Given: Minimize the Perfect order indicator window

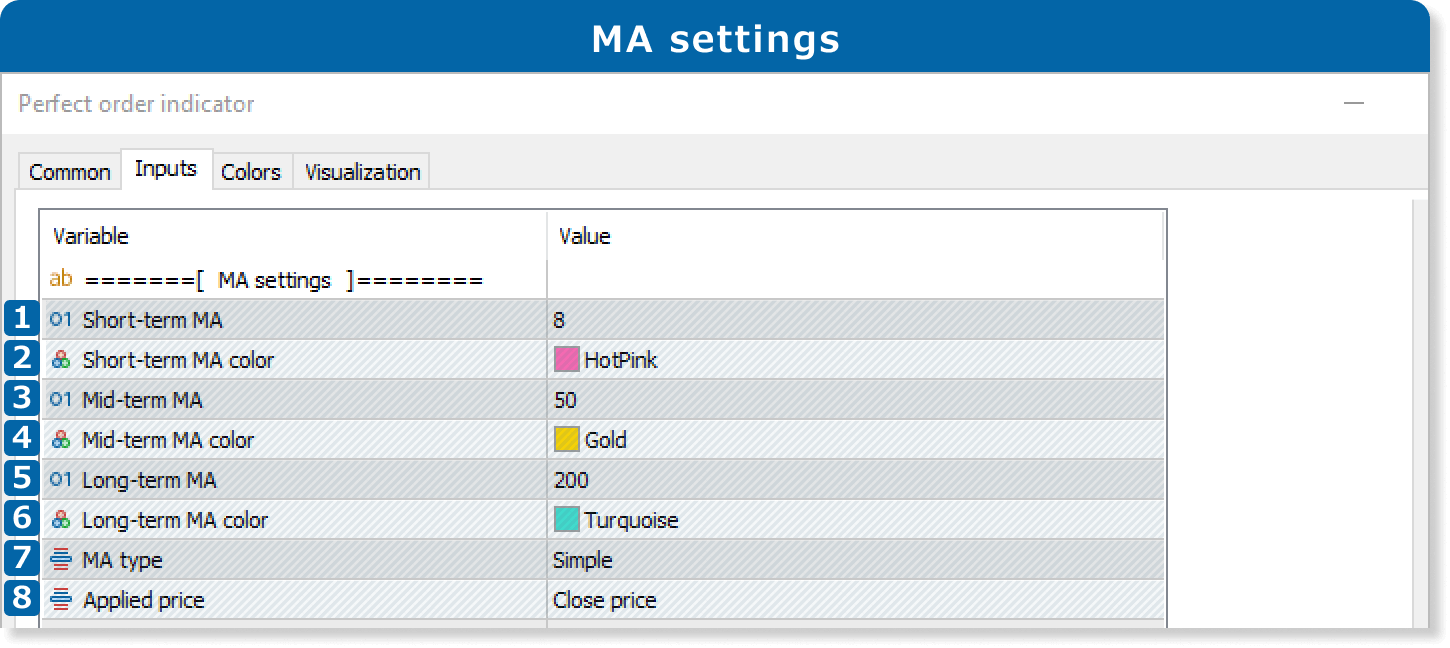Looking at the screenshot, I should tap(1354, 104).
